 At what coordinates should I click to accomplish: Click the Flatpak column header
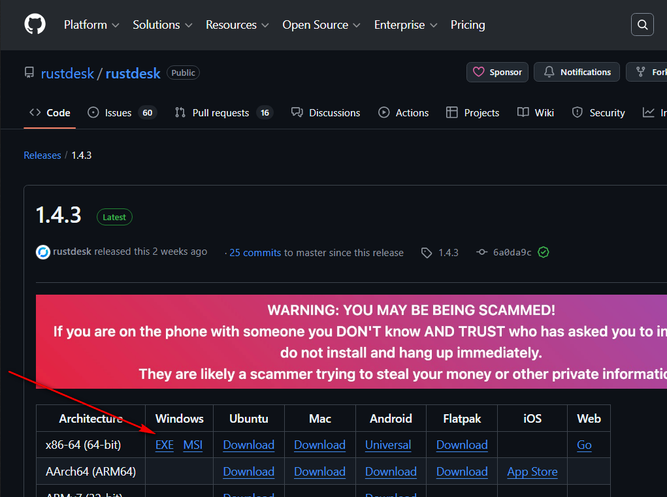click(462, 419)
